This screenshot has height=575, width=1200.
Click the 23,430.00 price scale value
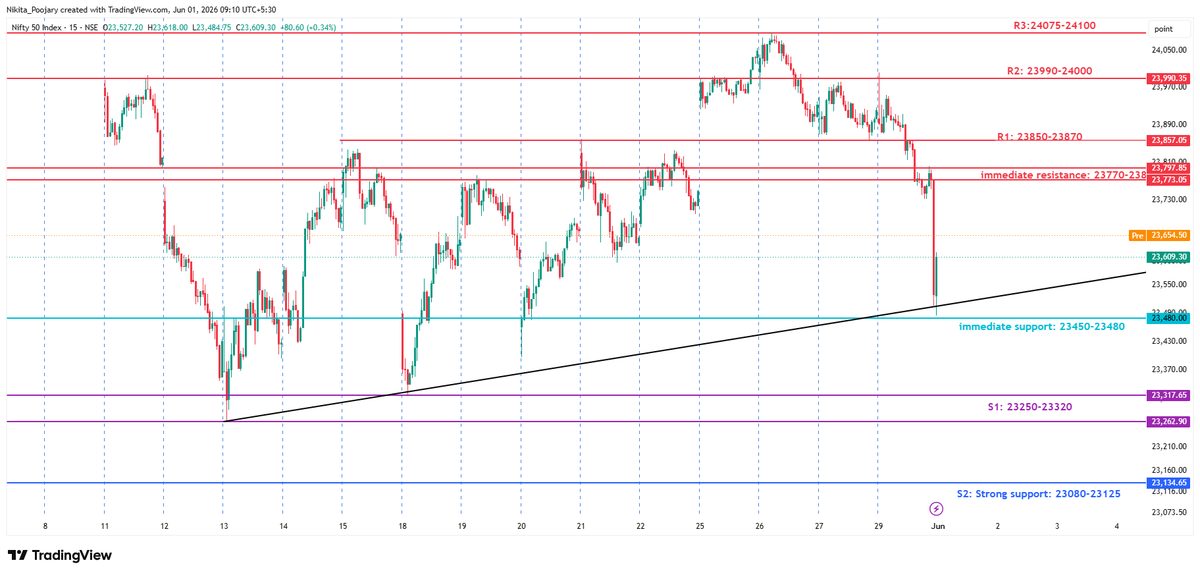point(1169,342)
